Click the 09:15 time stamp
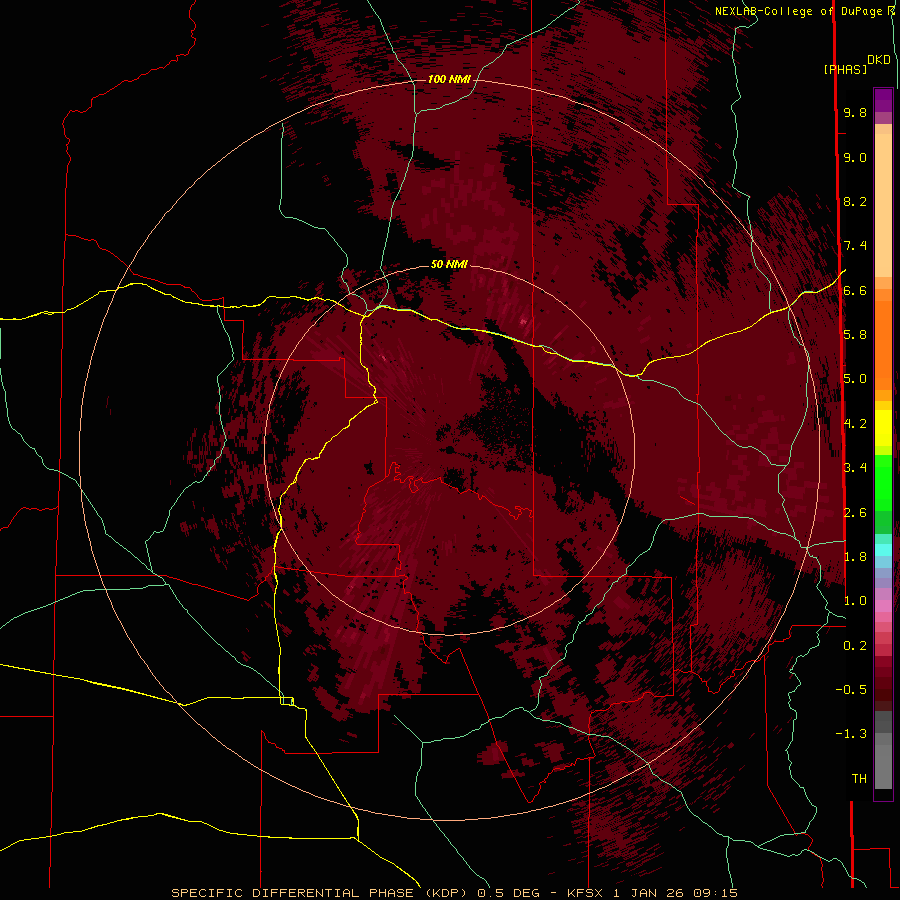900x900 pixels. [x=718, y=893]
